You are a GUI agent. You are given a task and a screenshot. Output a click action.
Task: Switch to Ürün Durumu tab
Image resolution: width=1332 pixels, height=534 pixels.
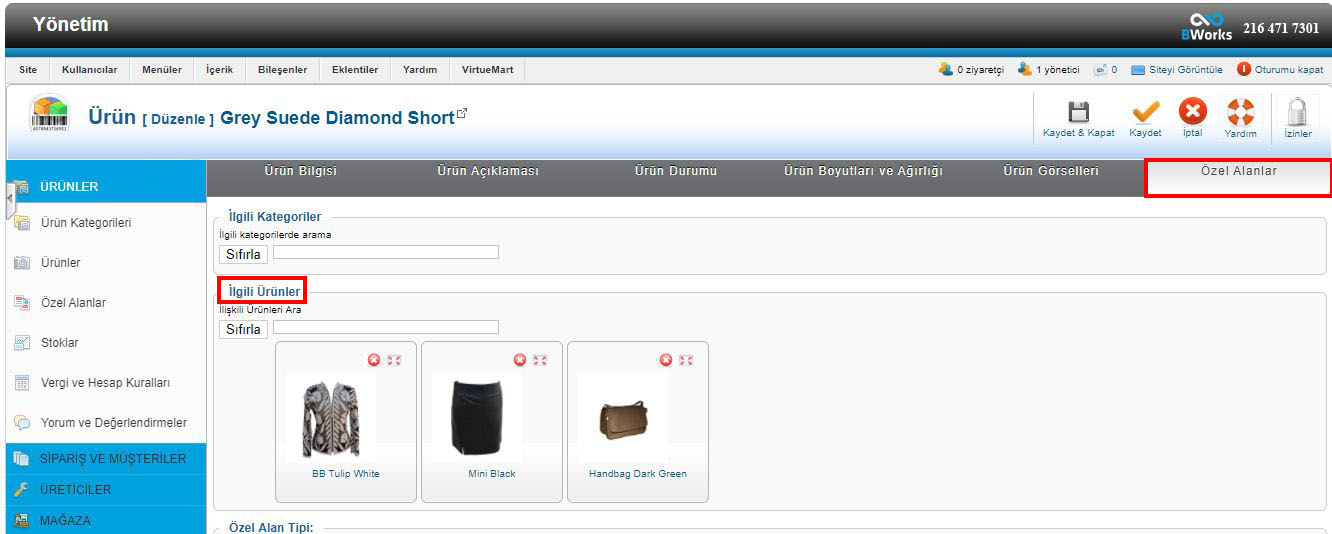(676, 171)
